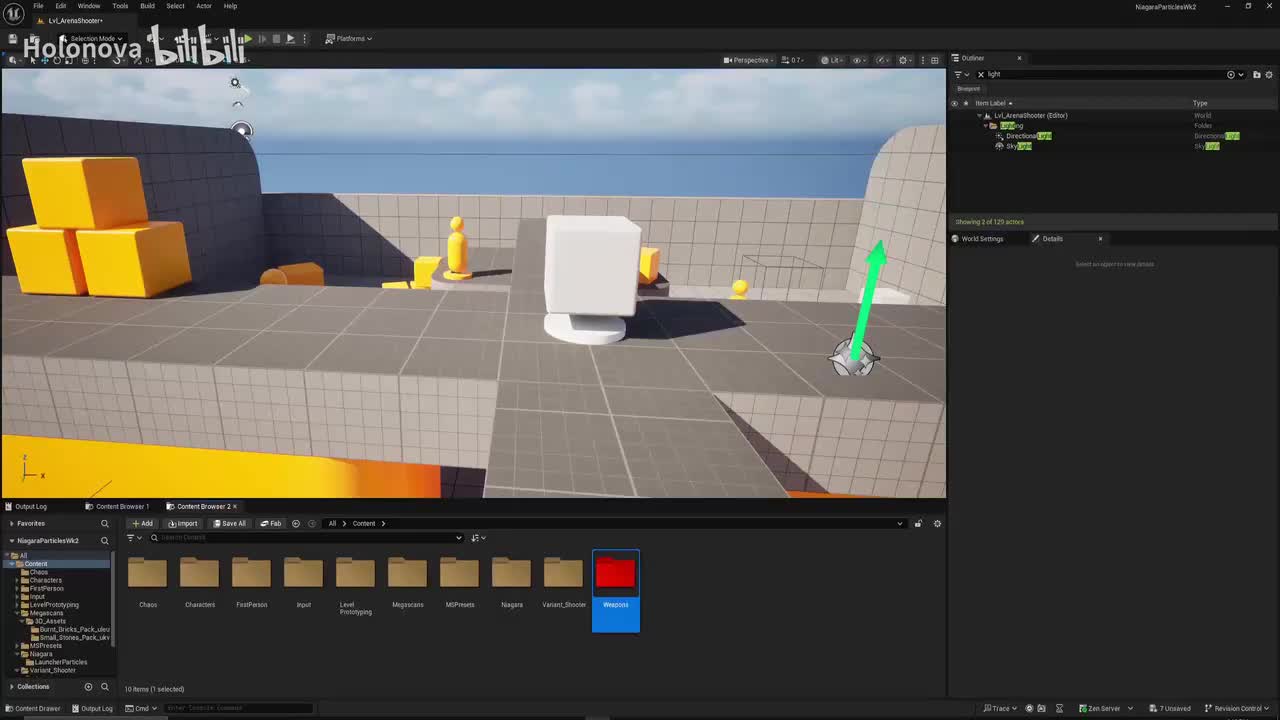This screenshot has height=720, width=1280.
Task: Click the Import button
Action: coord(183,523)
